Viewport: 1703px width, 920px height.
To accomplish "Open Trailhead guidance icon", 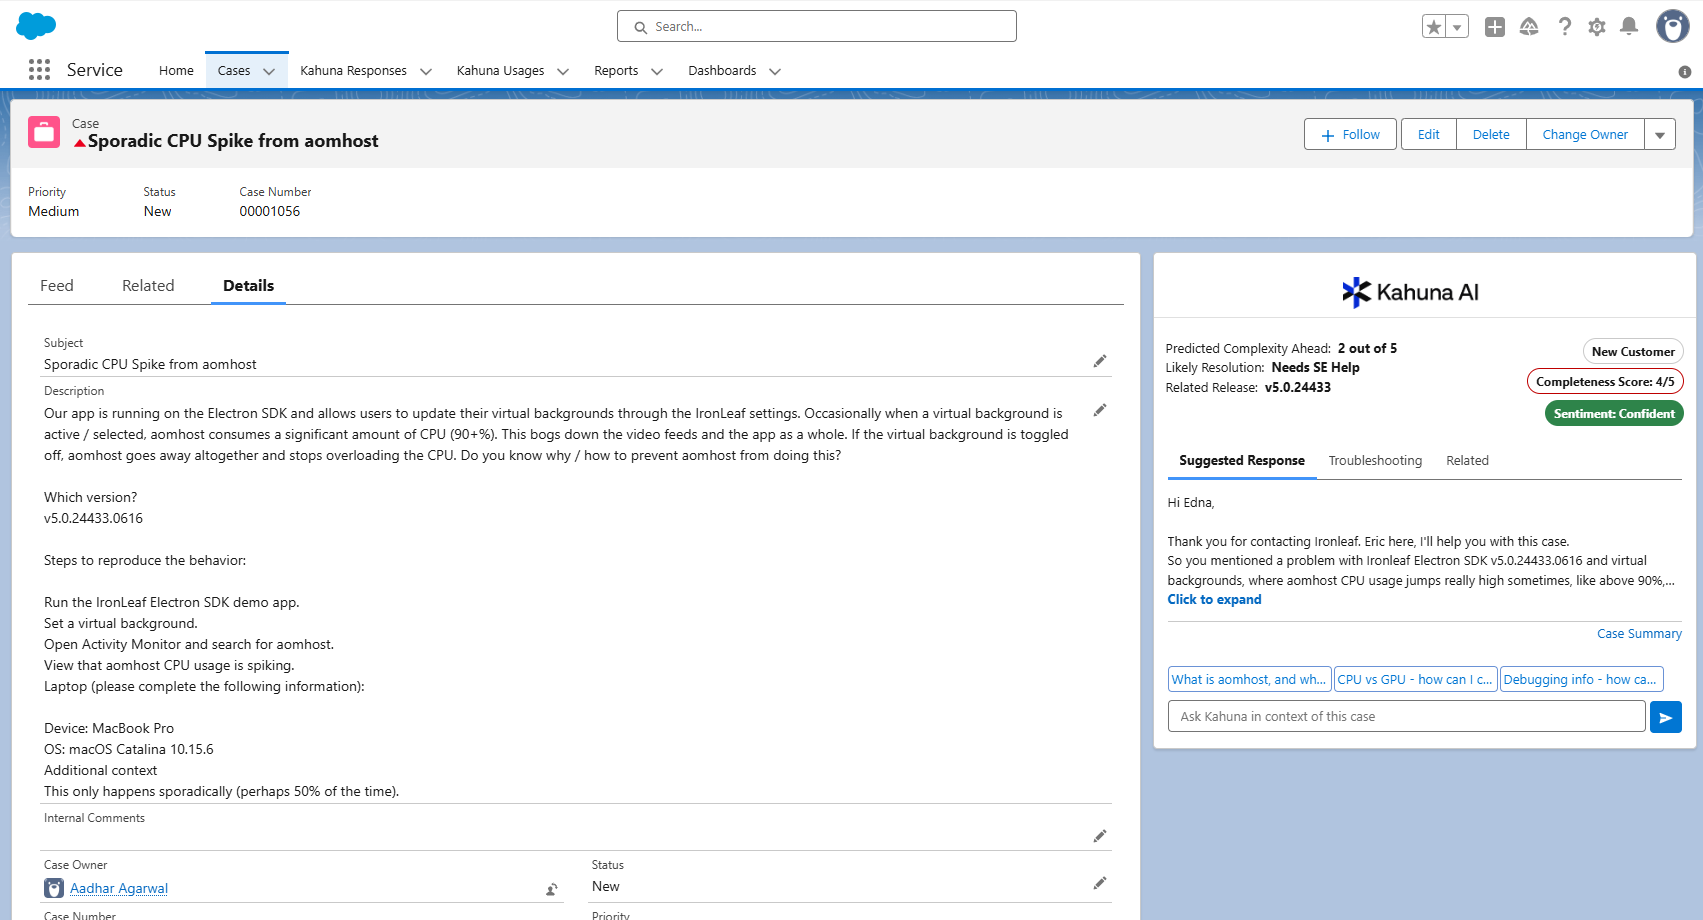I will click(x=1529, y=27).
